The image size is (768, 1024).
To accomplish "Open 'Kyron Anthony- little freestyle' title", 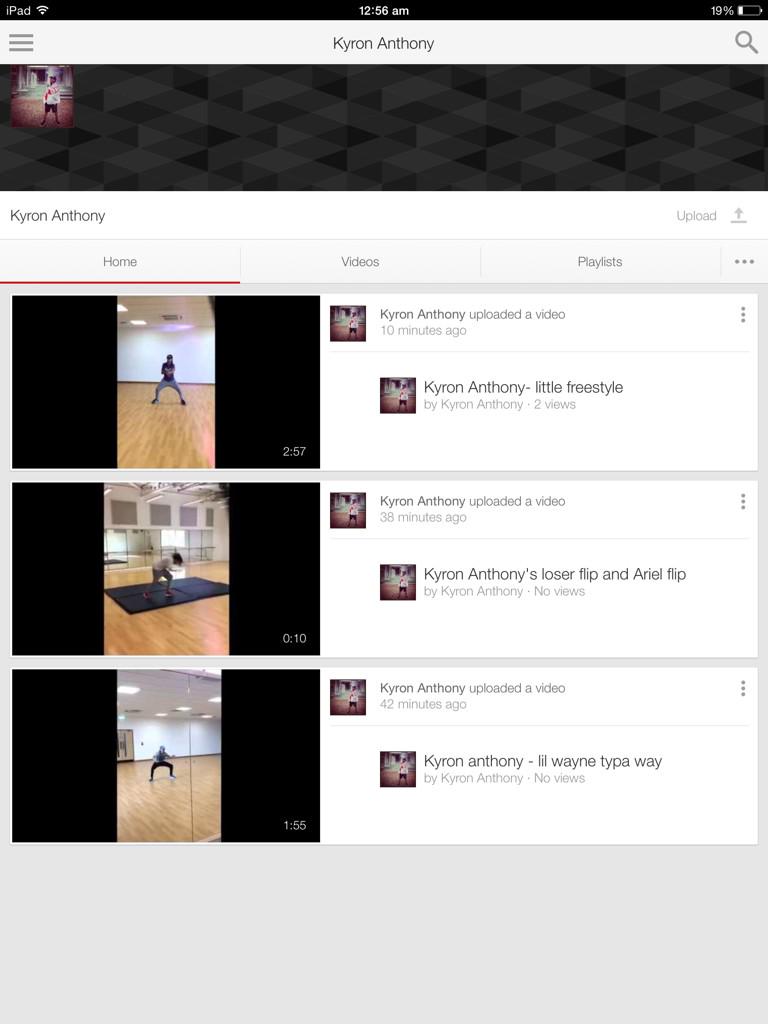I will (x=523, y=387).
